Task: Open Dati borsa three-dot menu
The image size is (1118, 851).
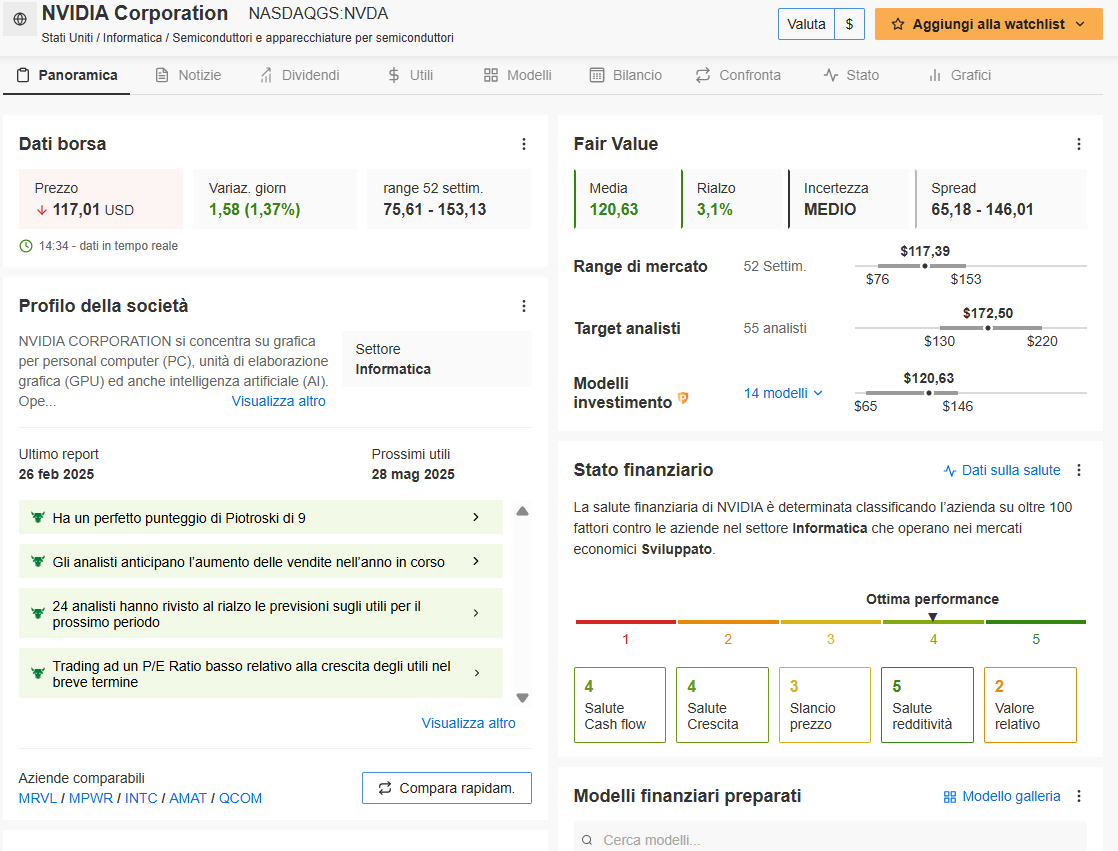Action: pyautogui.click(x=524, y=144)
